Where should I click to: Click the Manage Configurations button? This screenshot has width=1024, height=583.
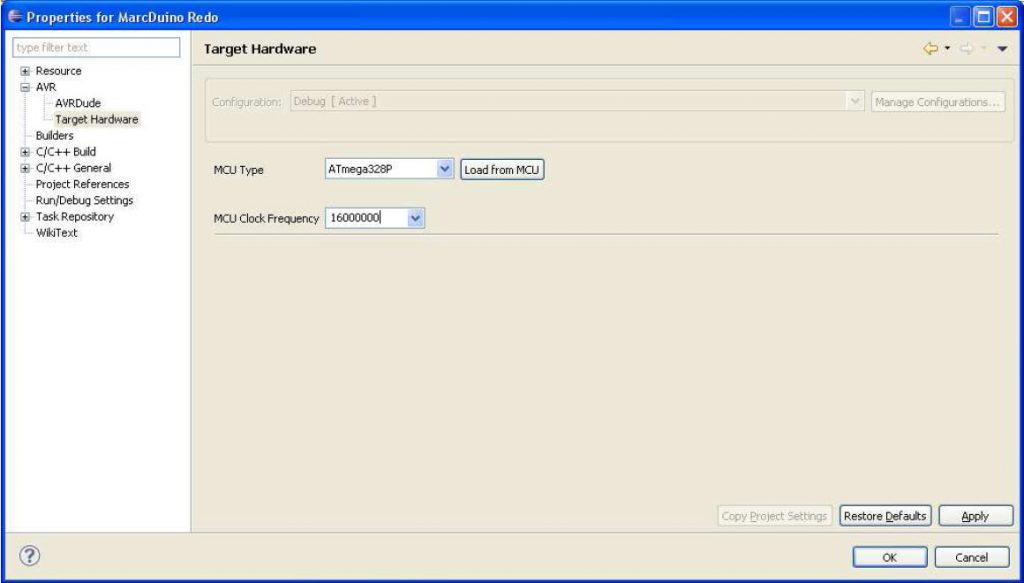(937, 102)
